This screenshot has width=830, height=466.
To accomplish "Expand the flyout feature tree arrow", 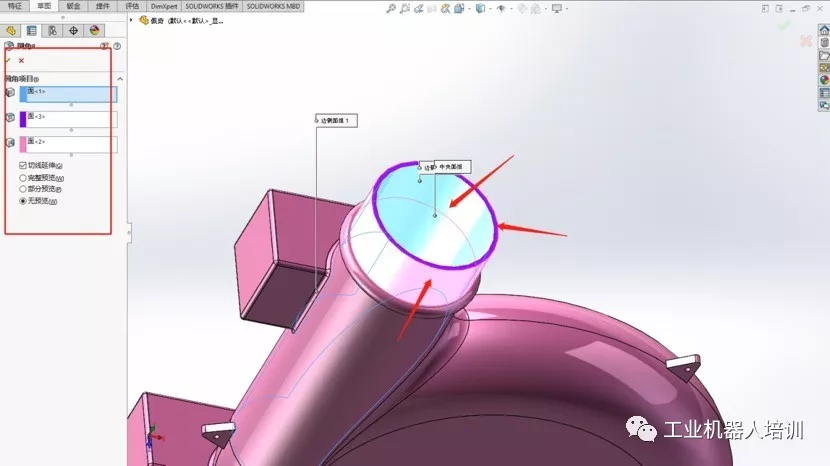I will [131, 20].
